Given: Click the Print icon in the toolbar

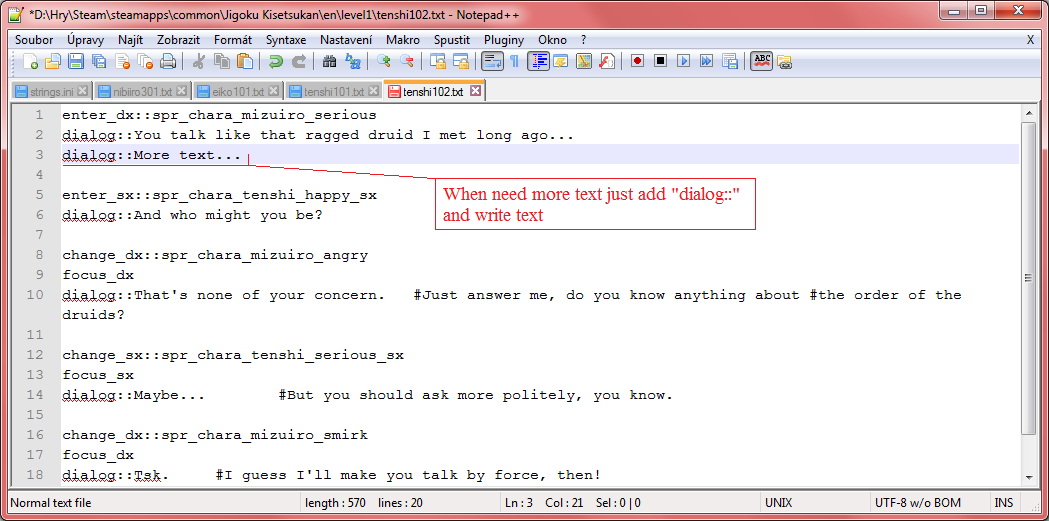Looking at the screenshot, I should pyautogui.click(x=168, y=62).
